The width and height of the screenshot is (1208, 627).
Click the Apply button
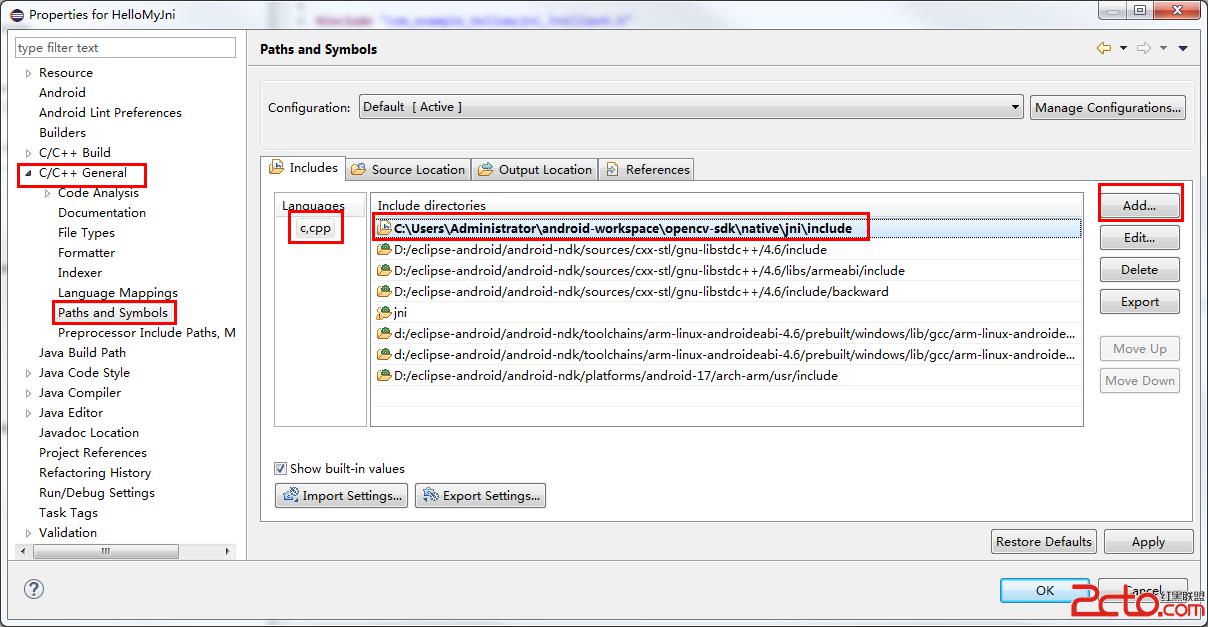1148,541
